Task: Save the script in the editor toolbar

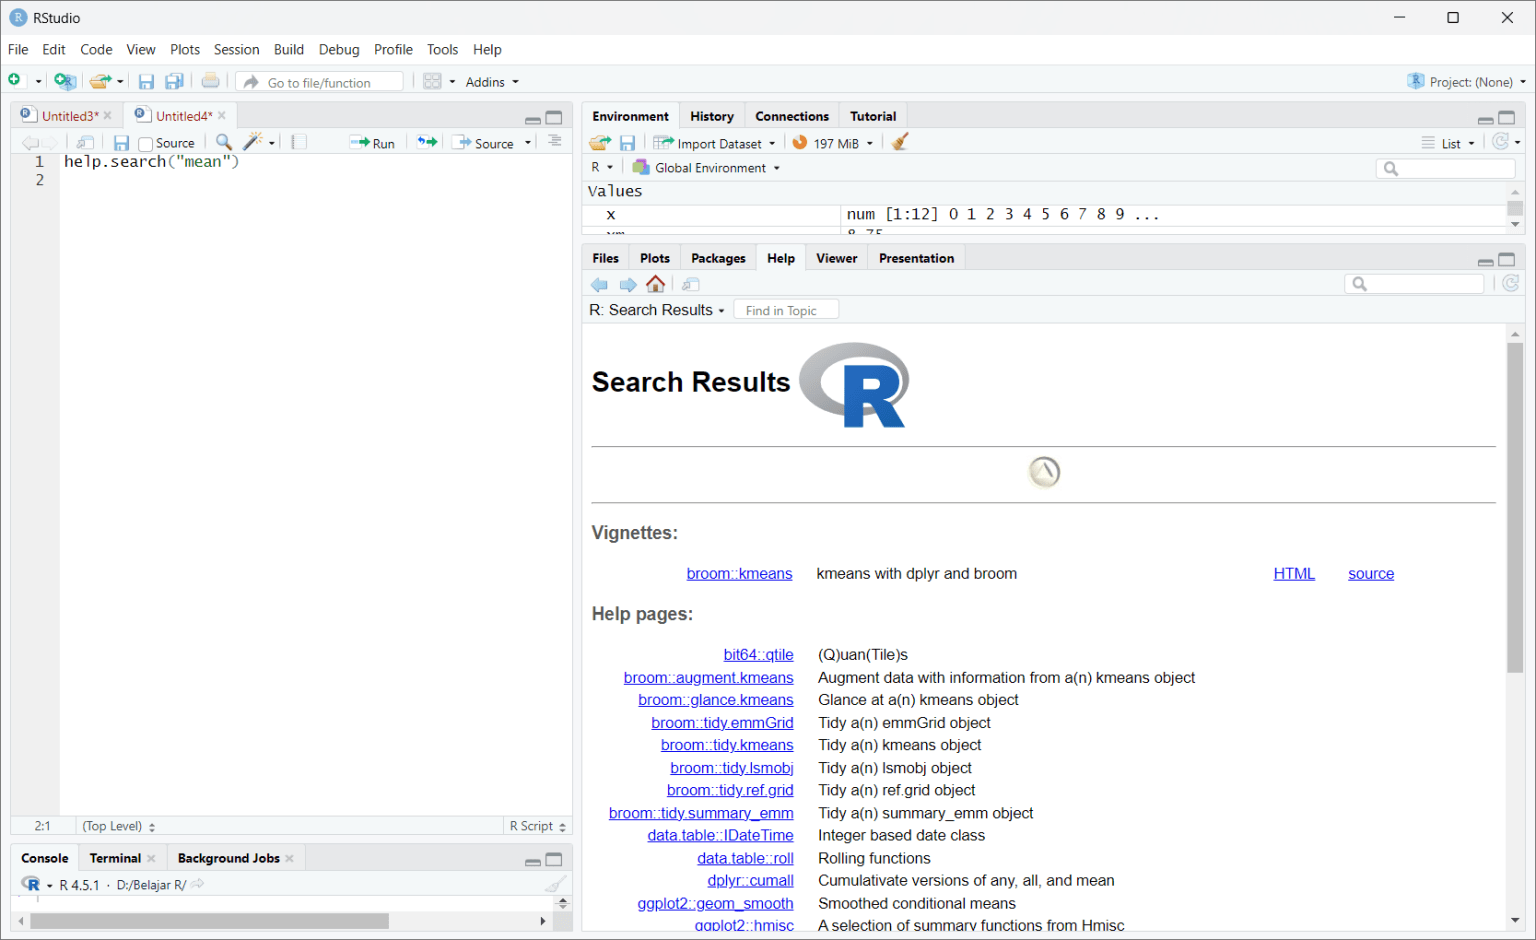Action: (121, 143)
